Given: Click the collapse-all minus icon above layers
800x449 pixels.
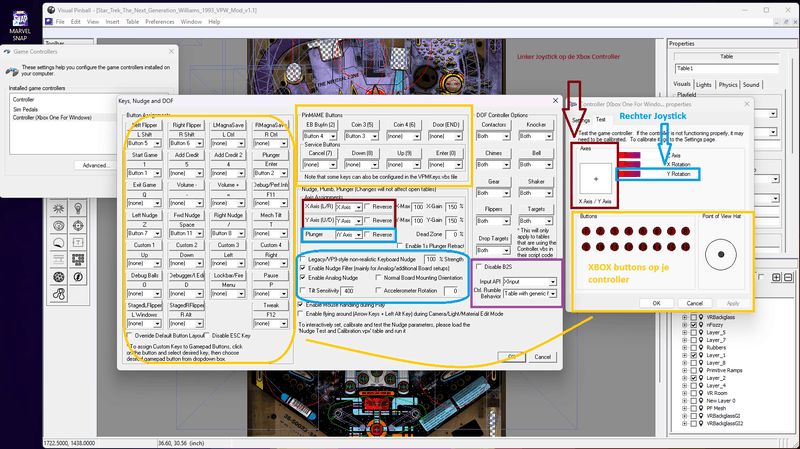Looking at the screenshot, I should 788,277.
